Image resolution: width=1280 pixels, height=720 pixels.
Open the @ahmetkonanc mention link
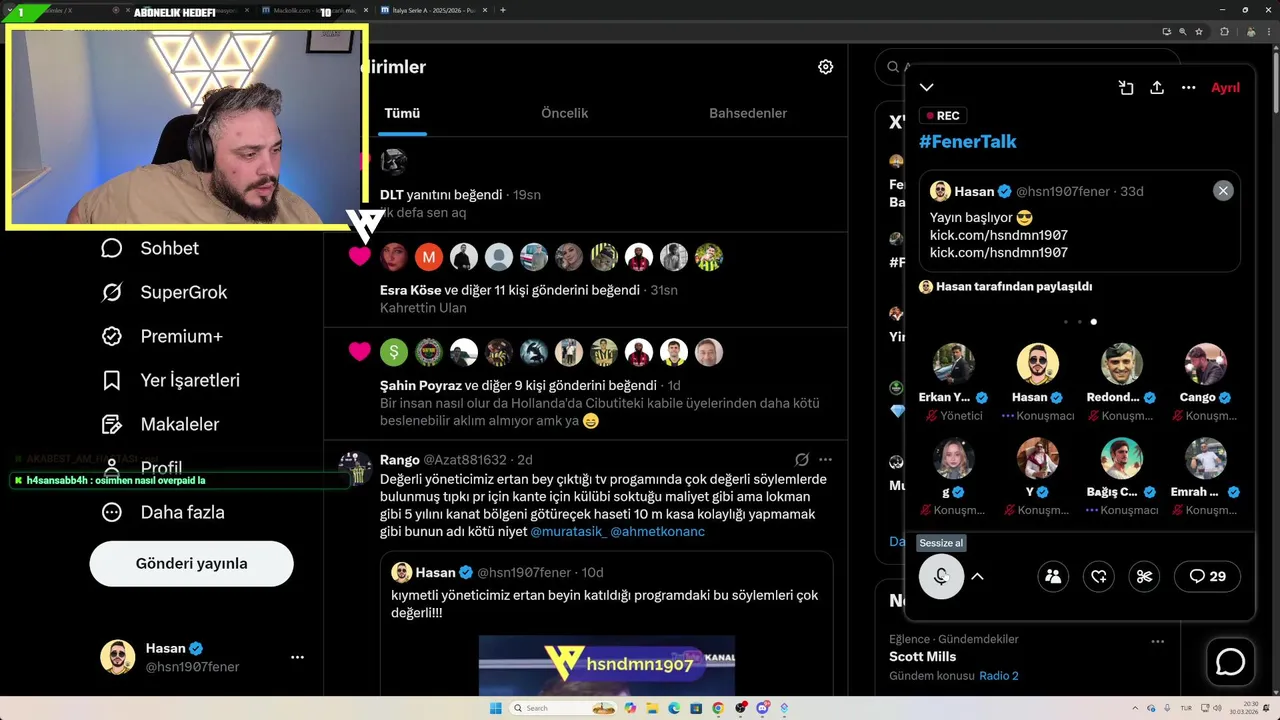tap(658, 532)
